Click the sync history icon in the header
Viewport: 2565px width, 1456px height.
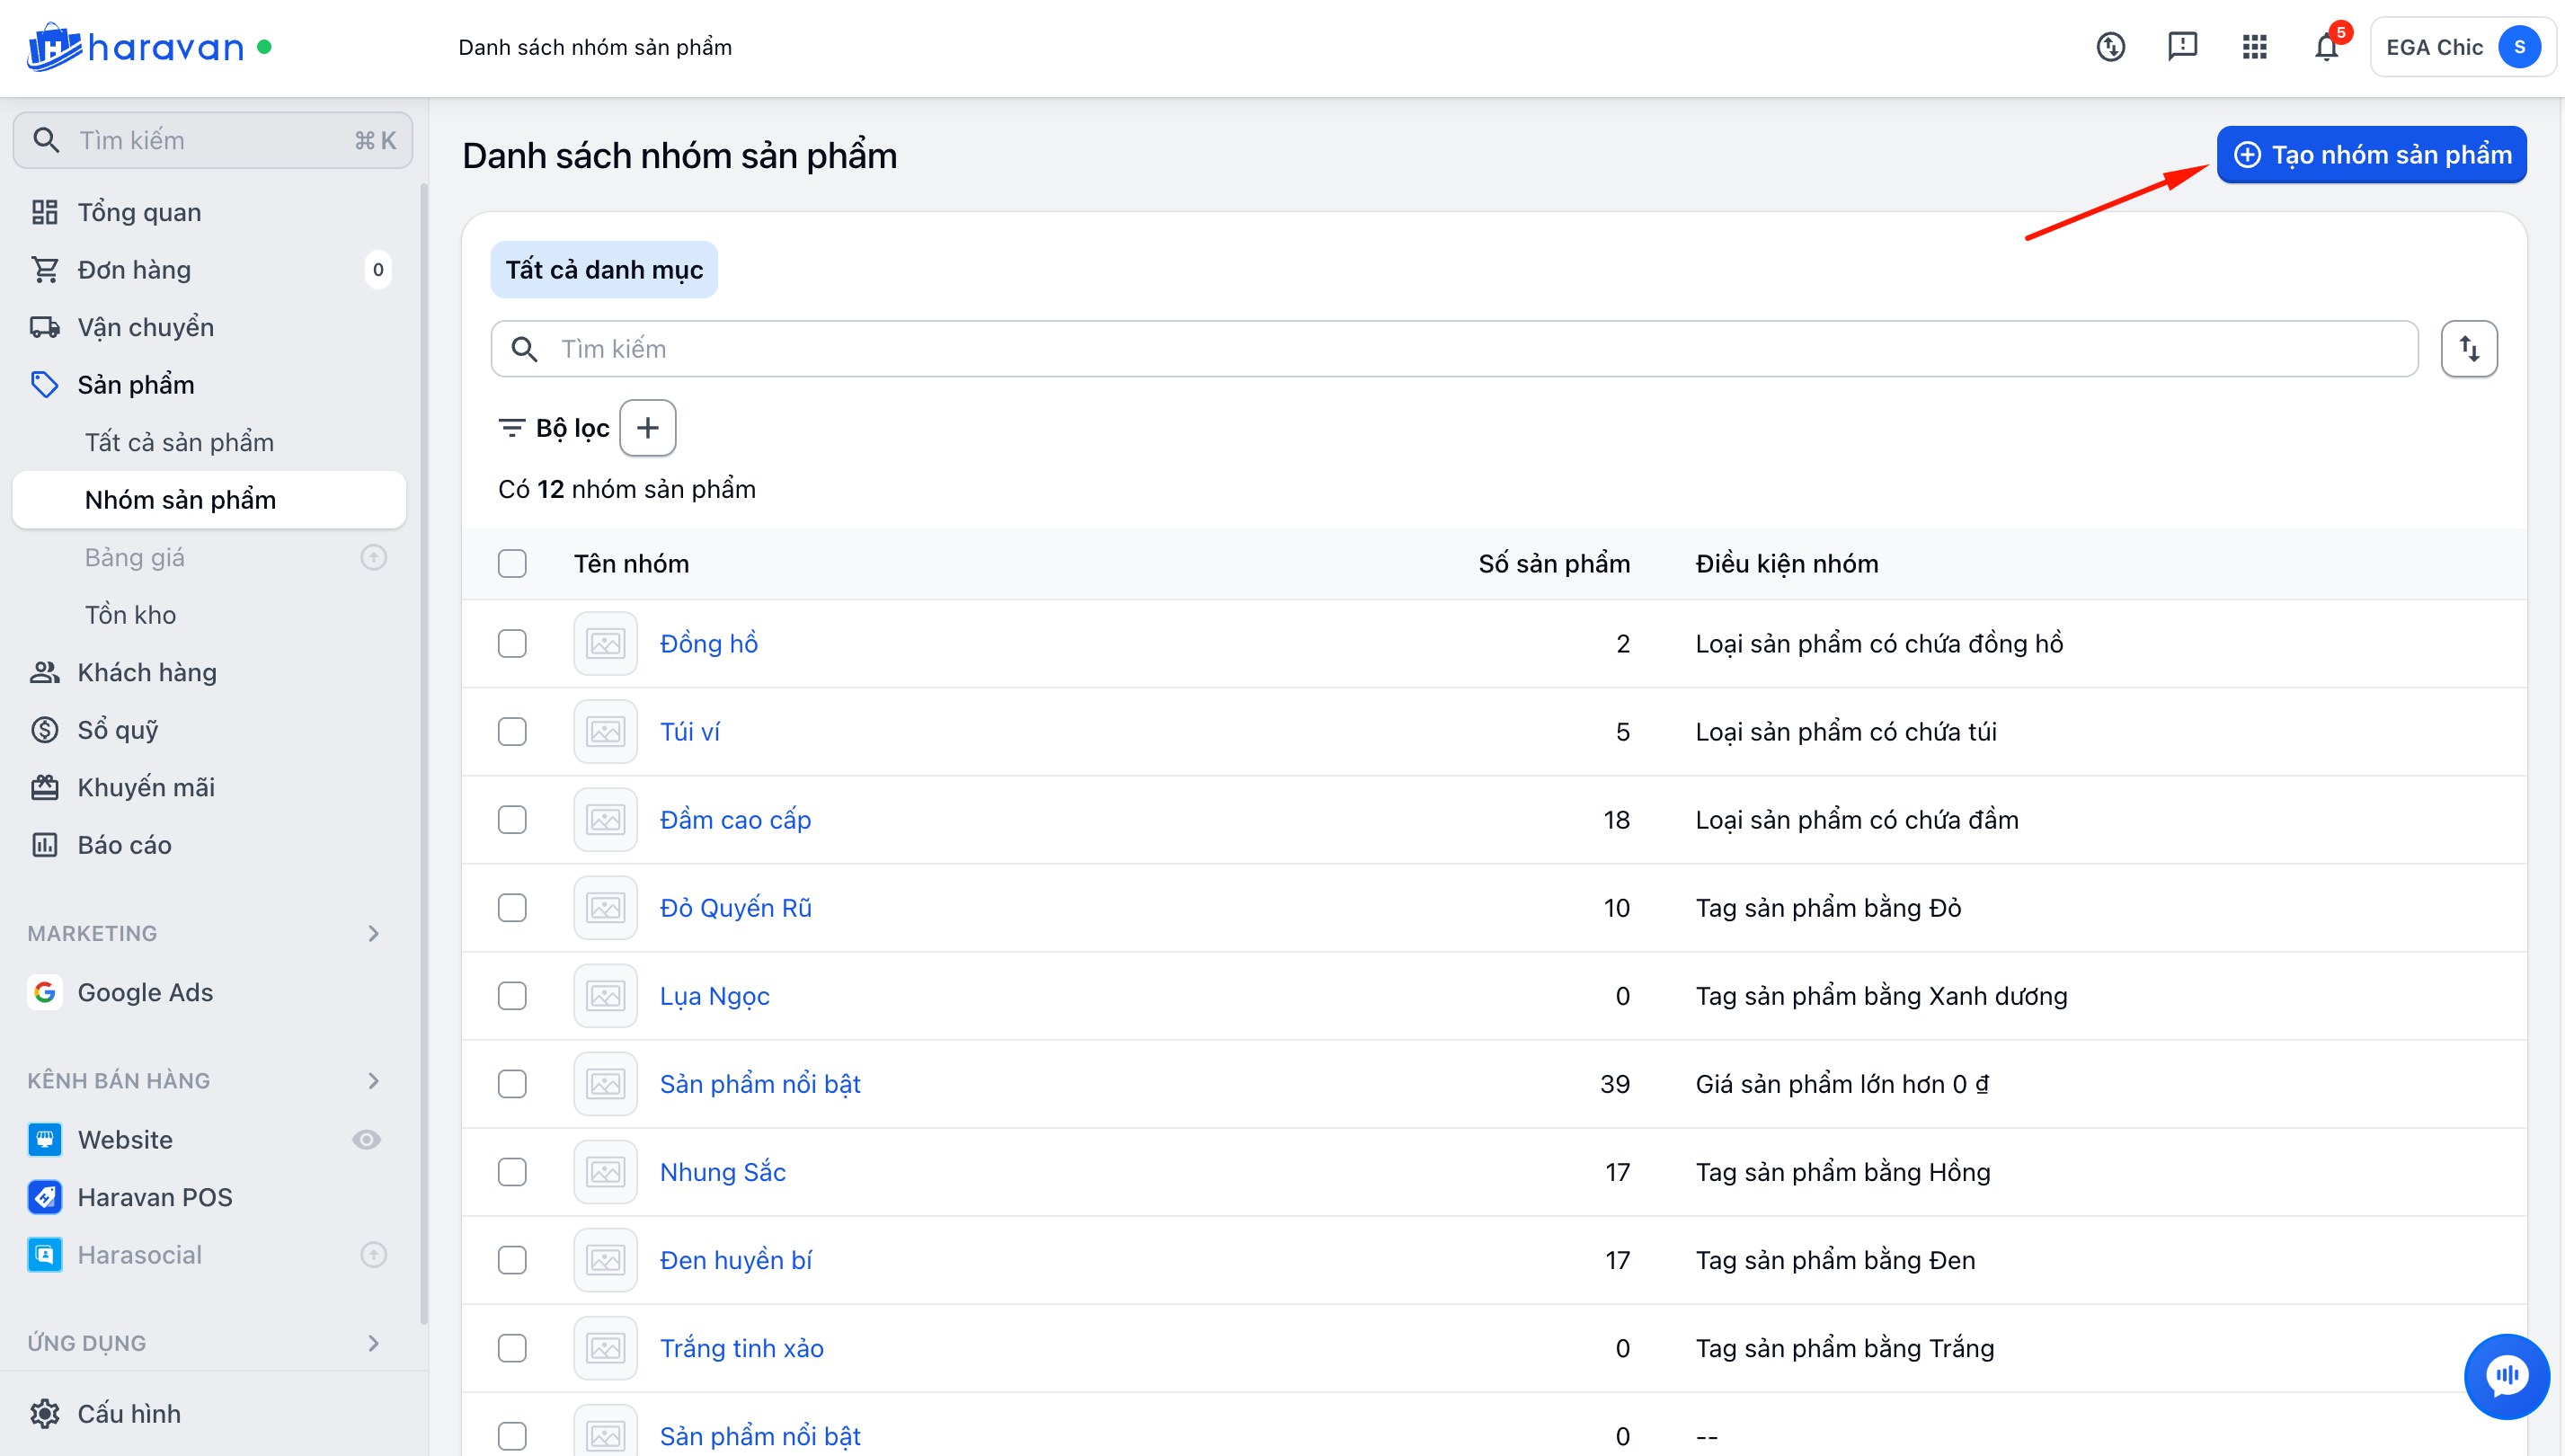pos(2110,47)
